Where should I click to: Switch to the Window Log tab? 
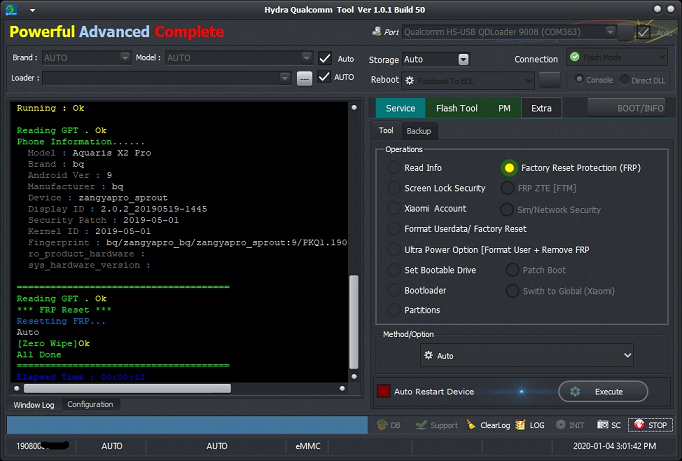pyautogui.click(x=34, y=405)
